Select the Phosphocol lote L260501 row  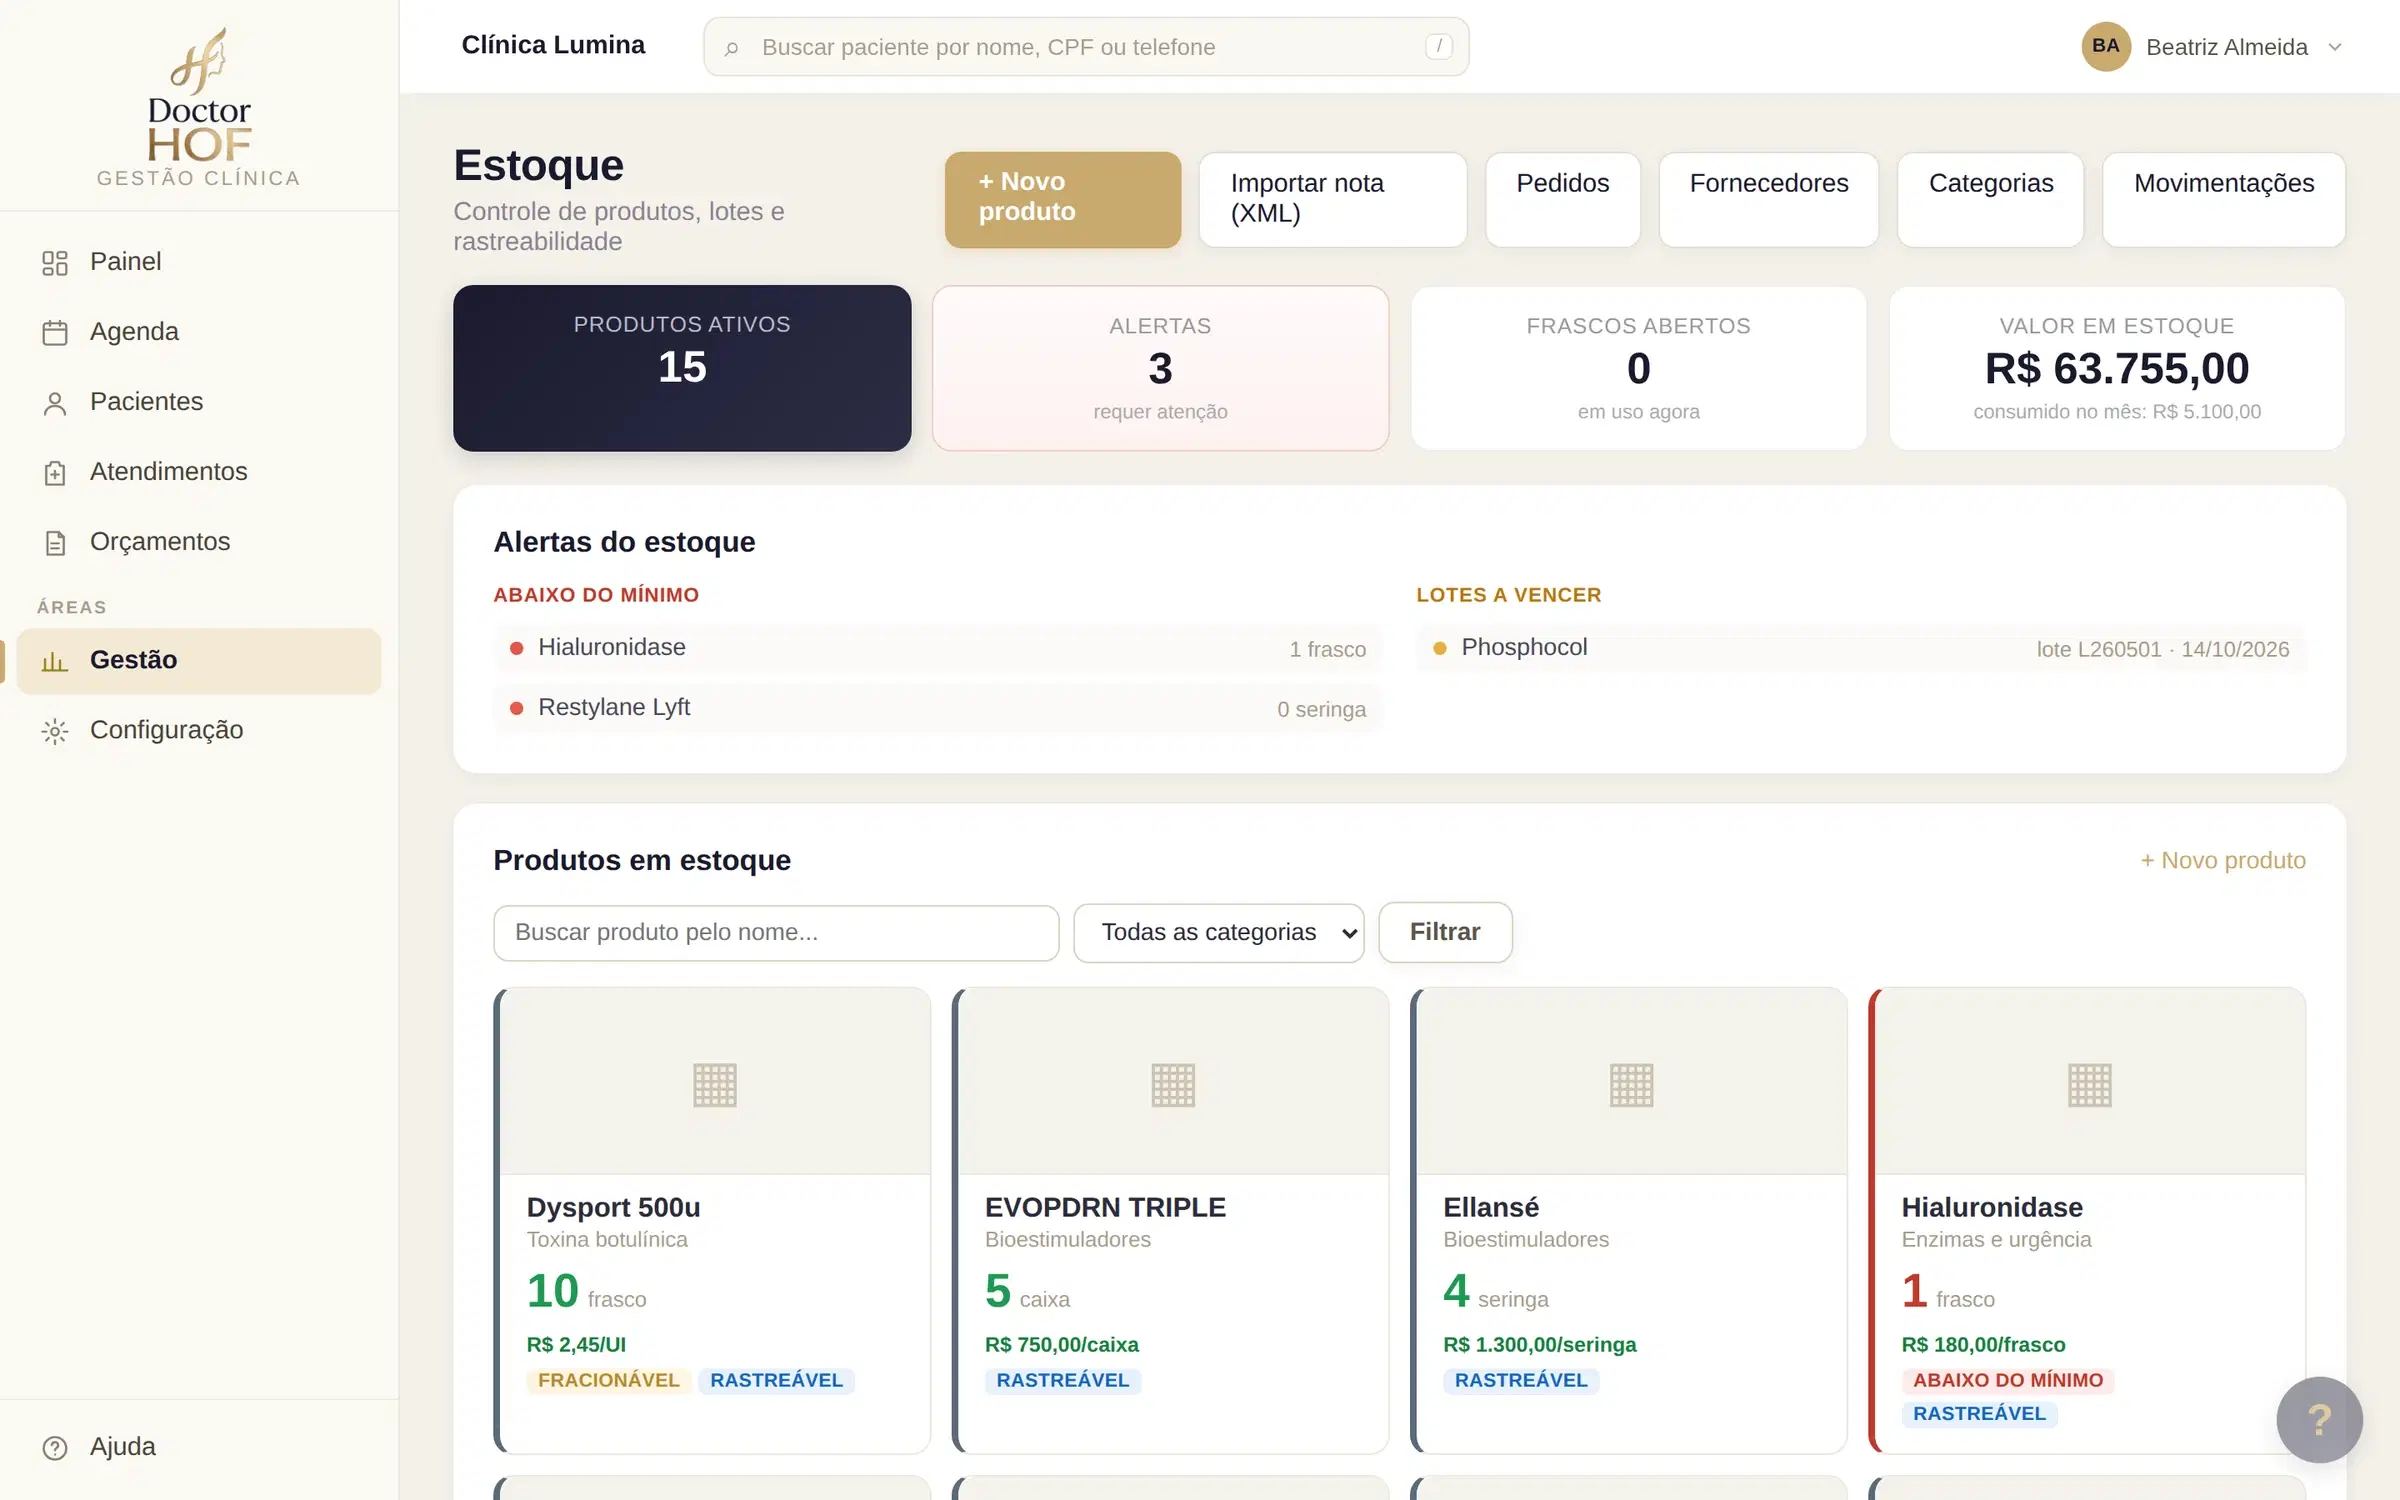coord(1860,648)
